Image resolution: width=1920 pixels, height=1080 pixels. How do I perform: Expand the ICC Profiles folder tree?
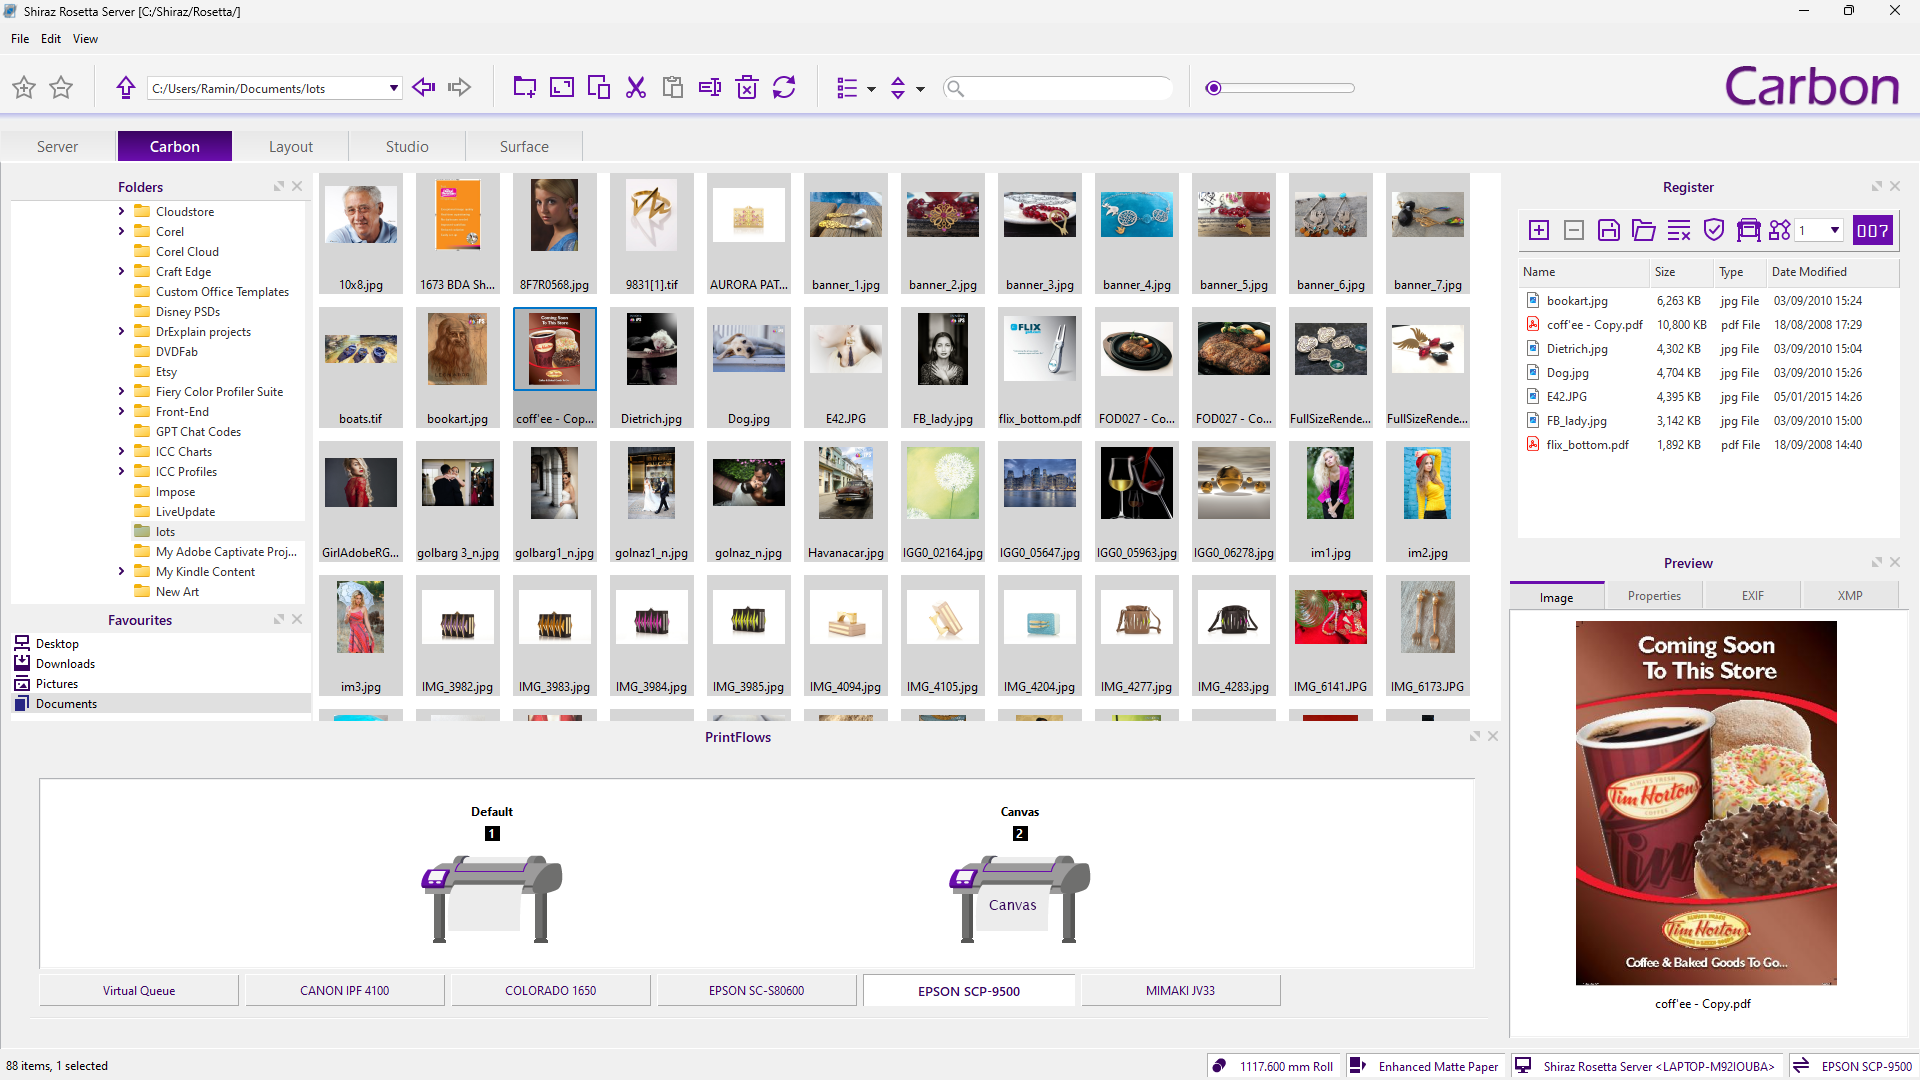122,472
